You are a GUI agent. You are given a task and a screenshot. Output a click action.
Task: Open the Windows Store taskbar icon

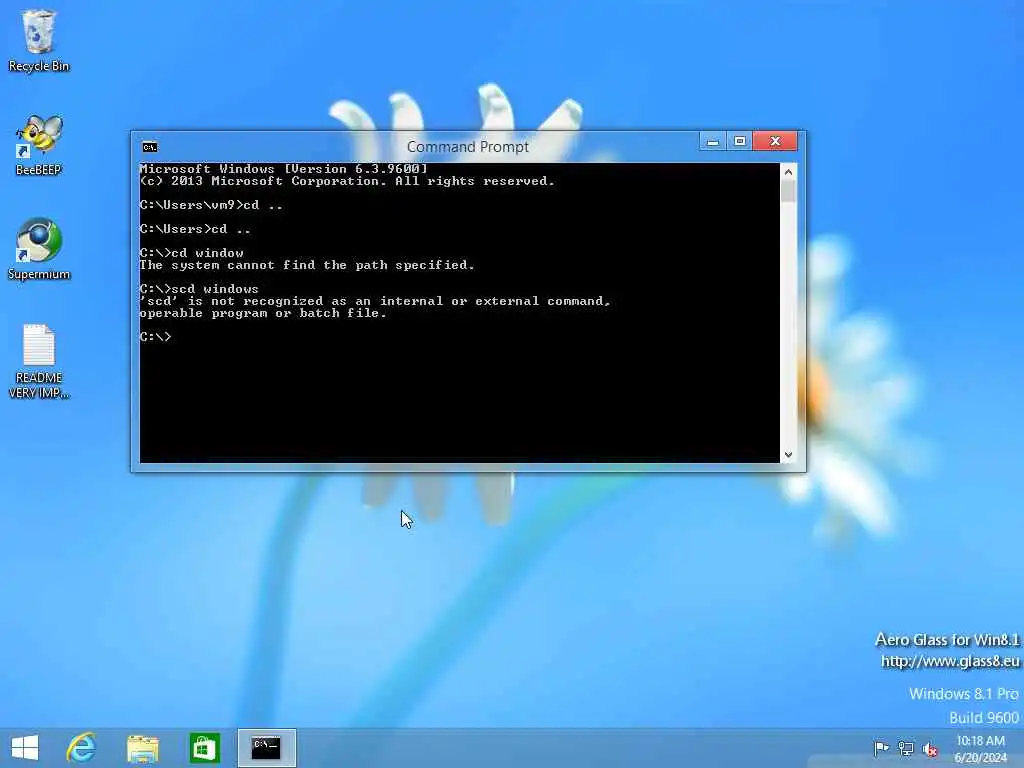(204, 748)
